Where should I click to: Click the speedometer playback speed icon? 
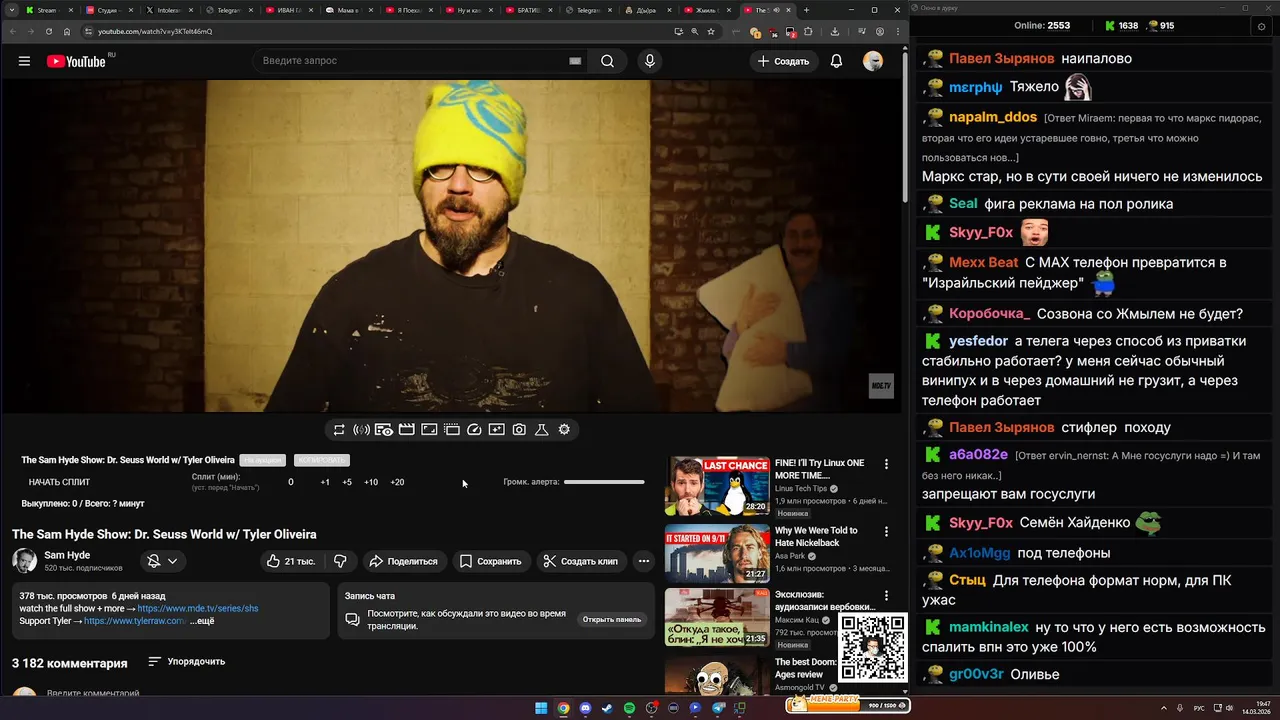click(x=474, y=430)
